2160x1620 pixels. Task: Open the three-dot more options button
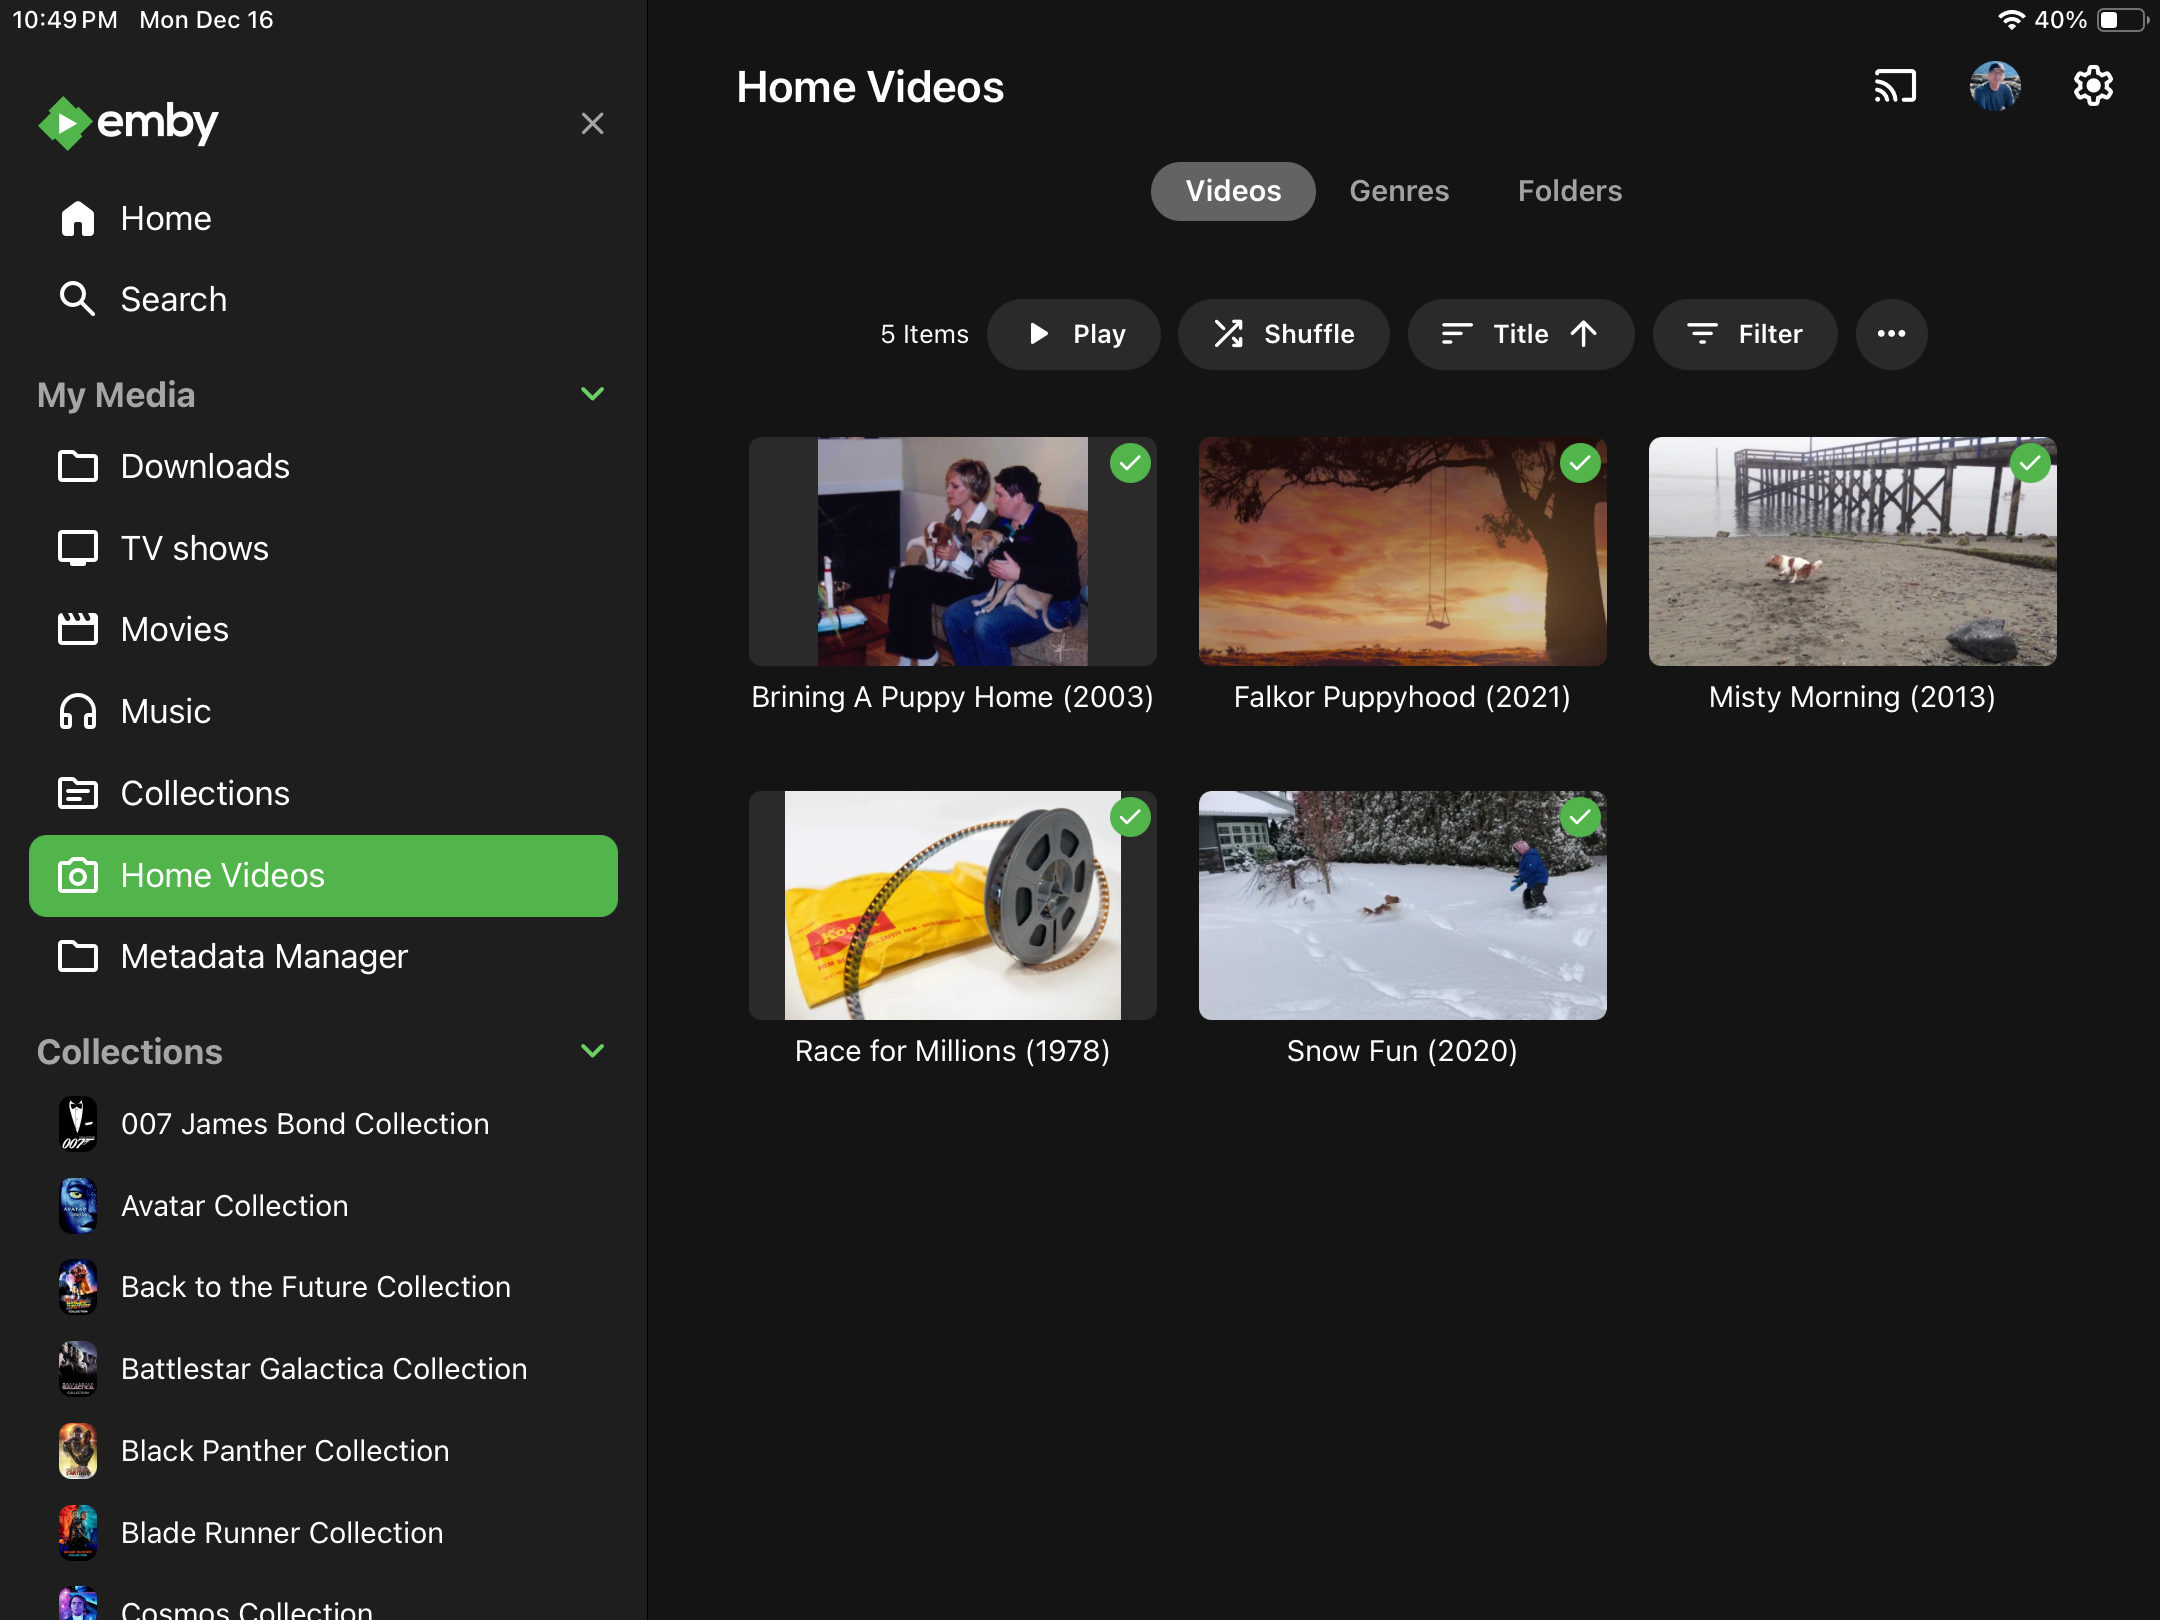pos(1890,334)
